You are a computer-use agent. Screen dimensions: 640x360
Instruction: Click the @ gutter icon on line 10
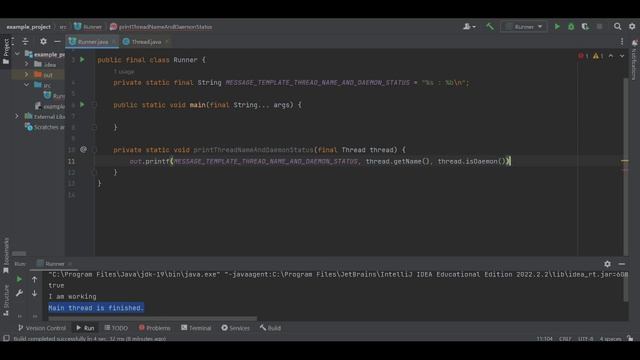(83, 149)
